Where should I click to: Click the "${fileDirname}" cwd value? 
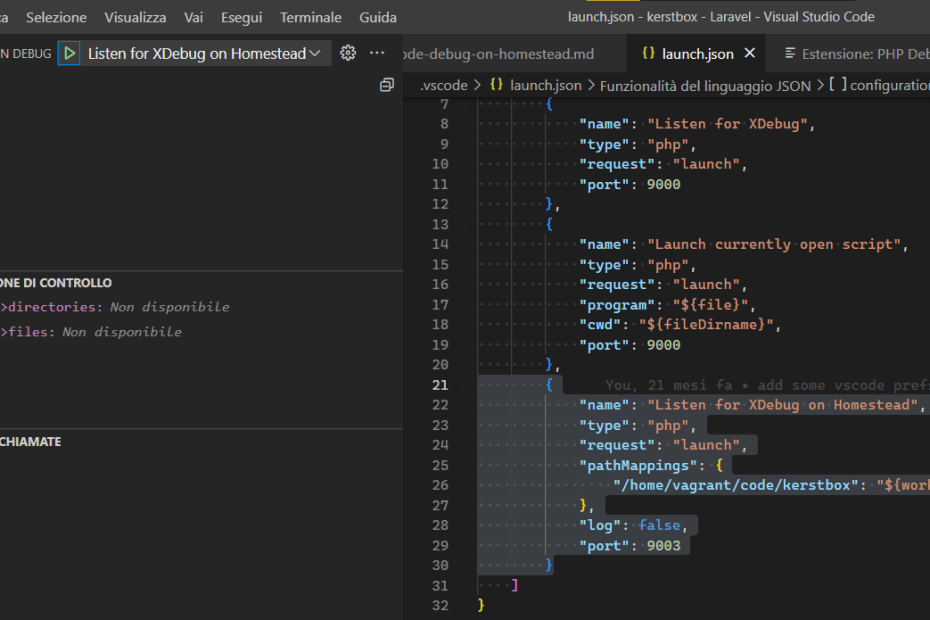[x=706, y=325]
